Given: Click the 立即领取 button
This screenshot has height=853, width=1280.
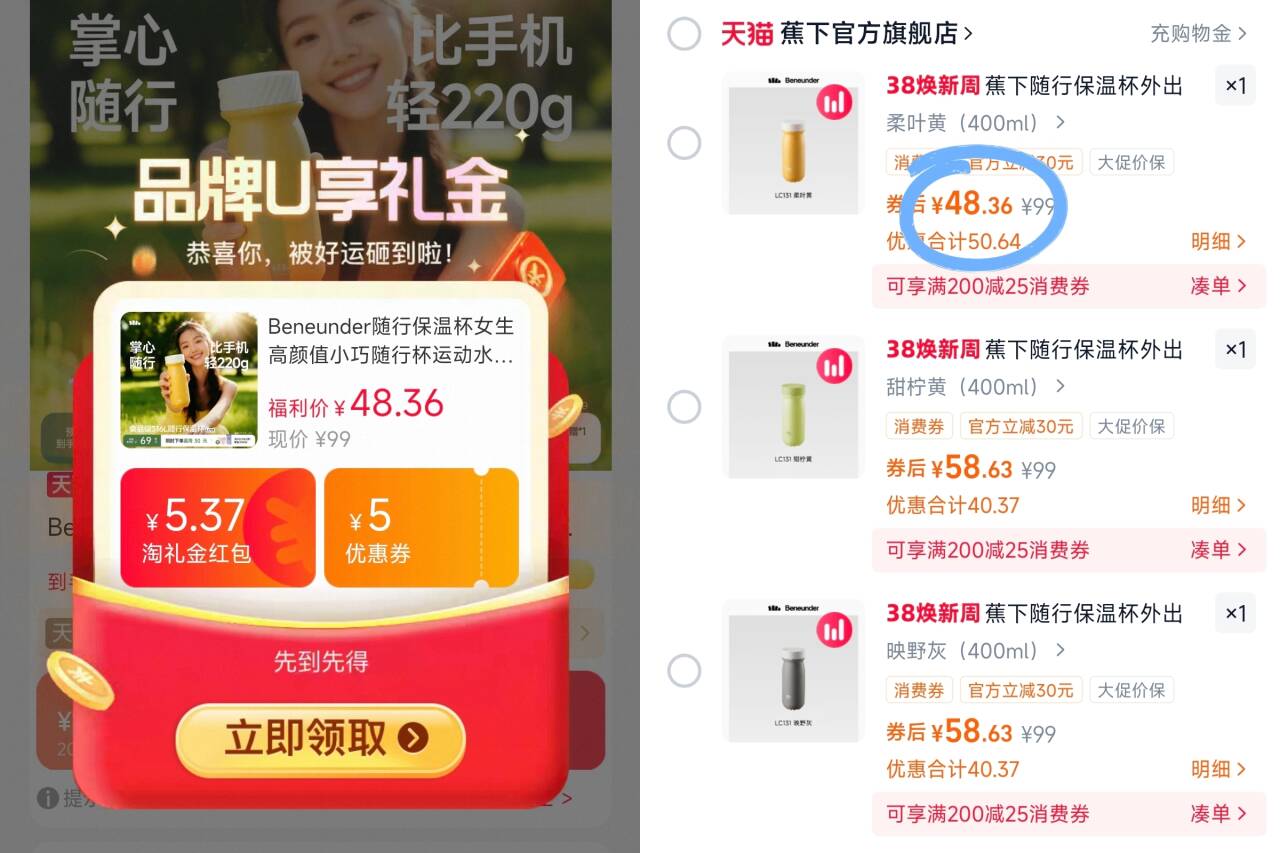Looking at the screenshot, I should click(x=321, y=739).
